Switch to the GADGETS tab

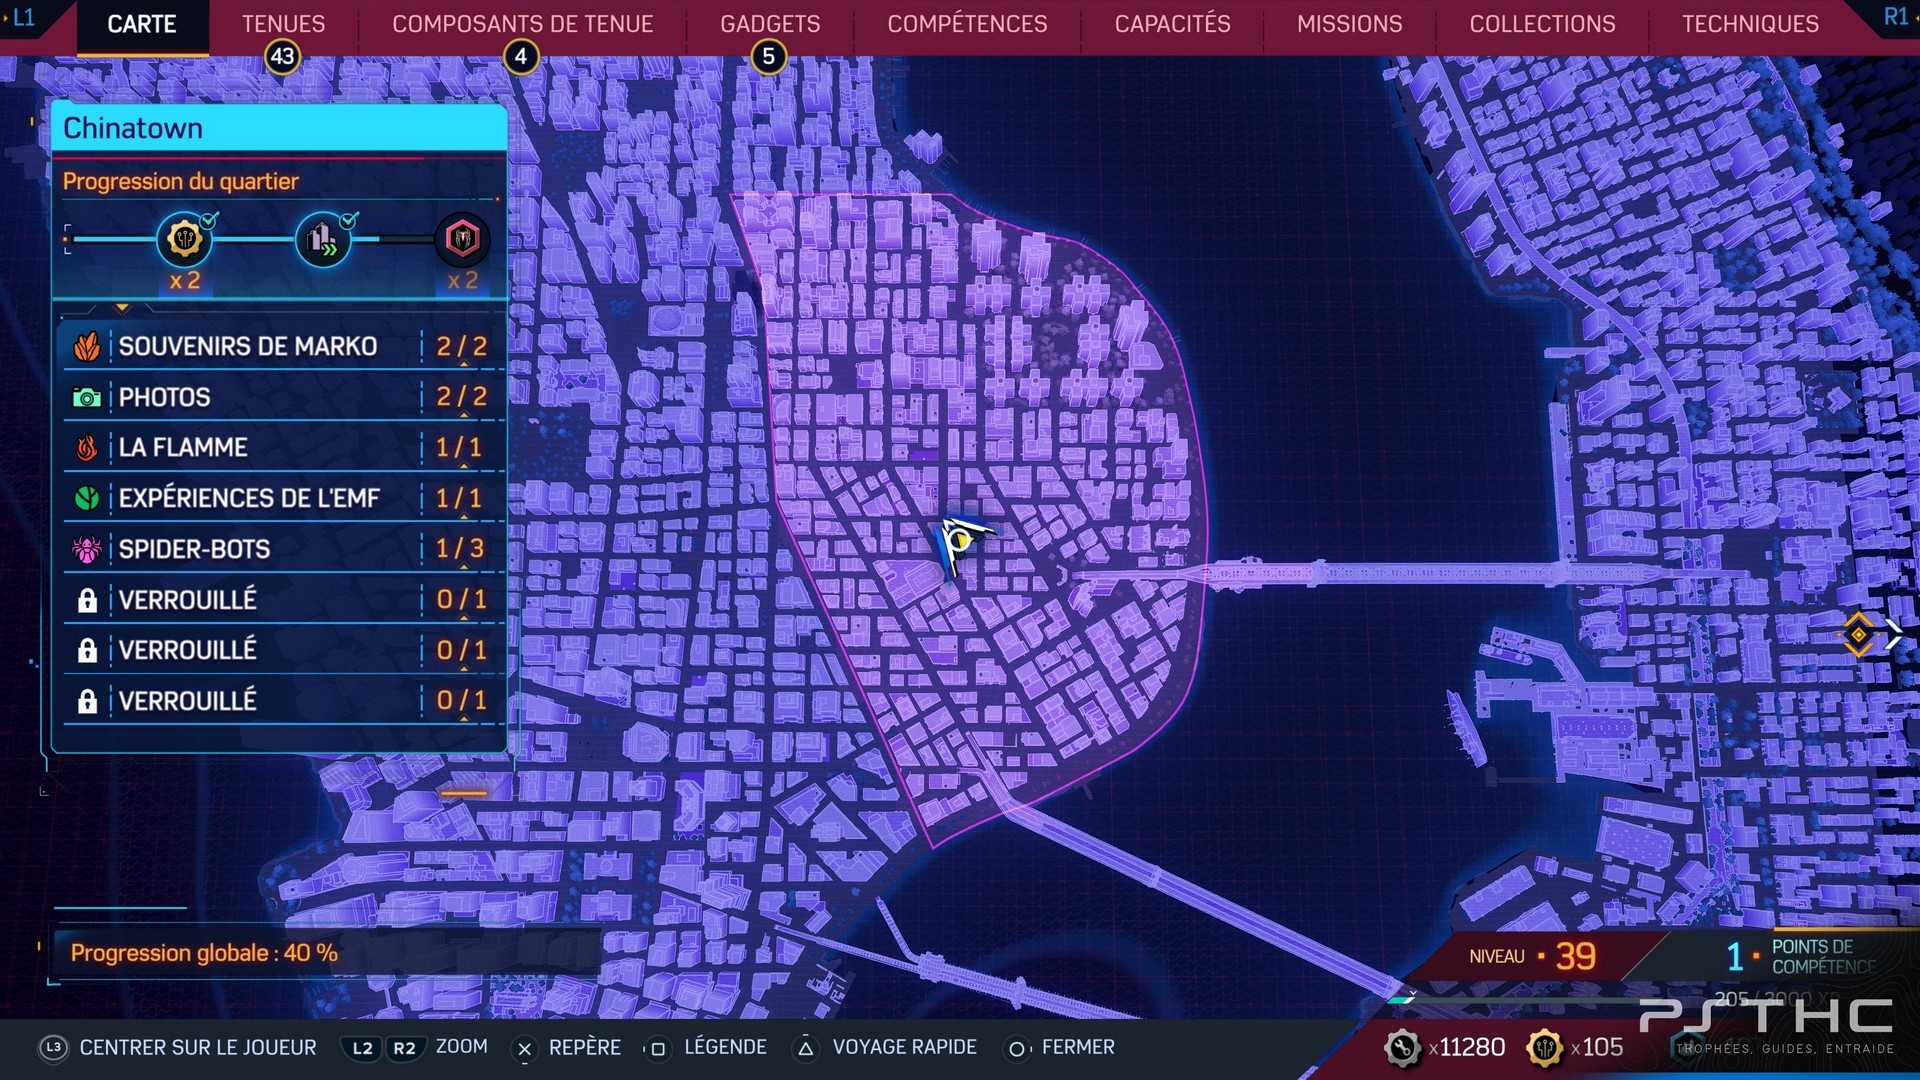click(770, 24)
